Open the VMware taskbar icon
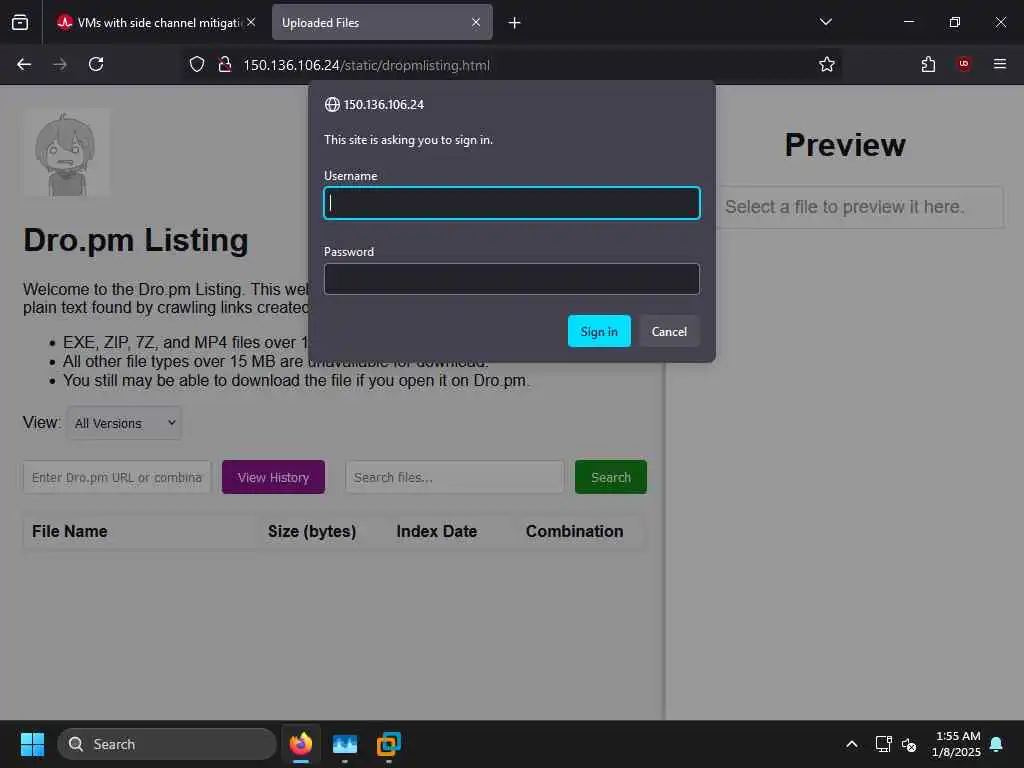 389,744
